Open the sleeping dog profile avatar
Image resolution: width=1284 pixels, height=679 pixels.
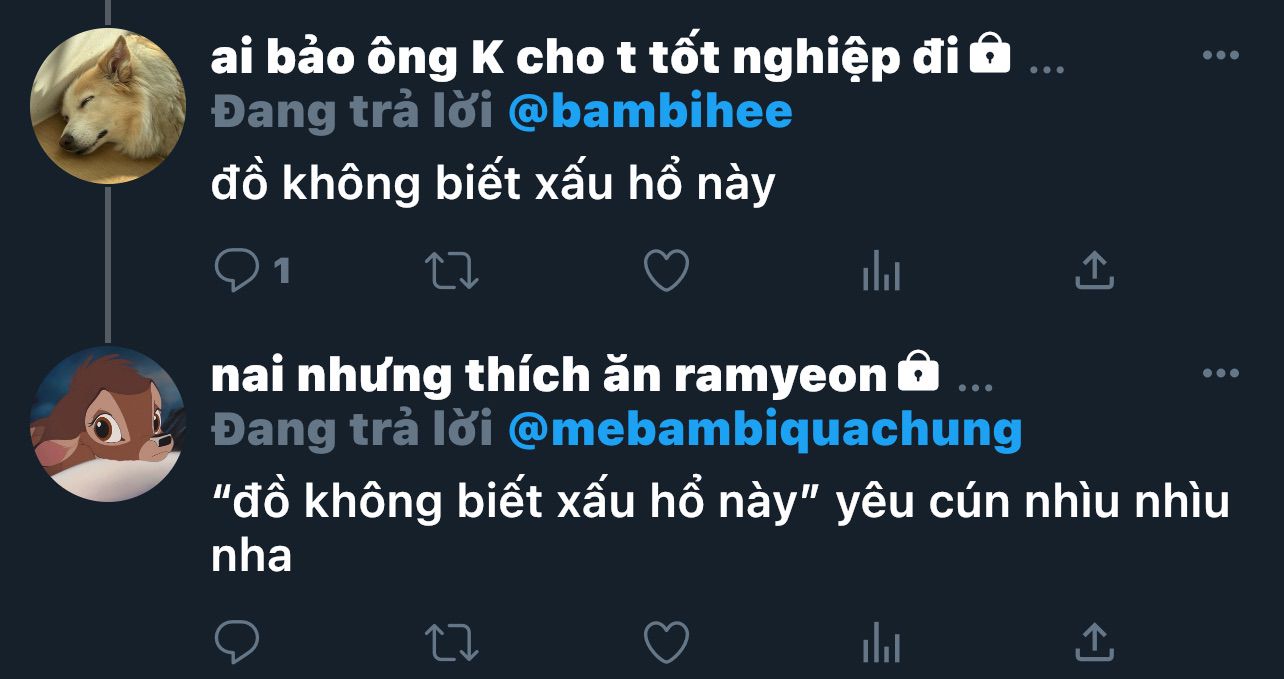(108, 106)
